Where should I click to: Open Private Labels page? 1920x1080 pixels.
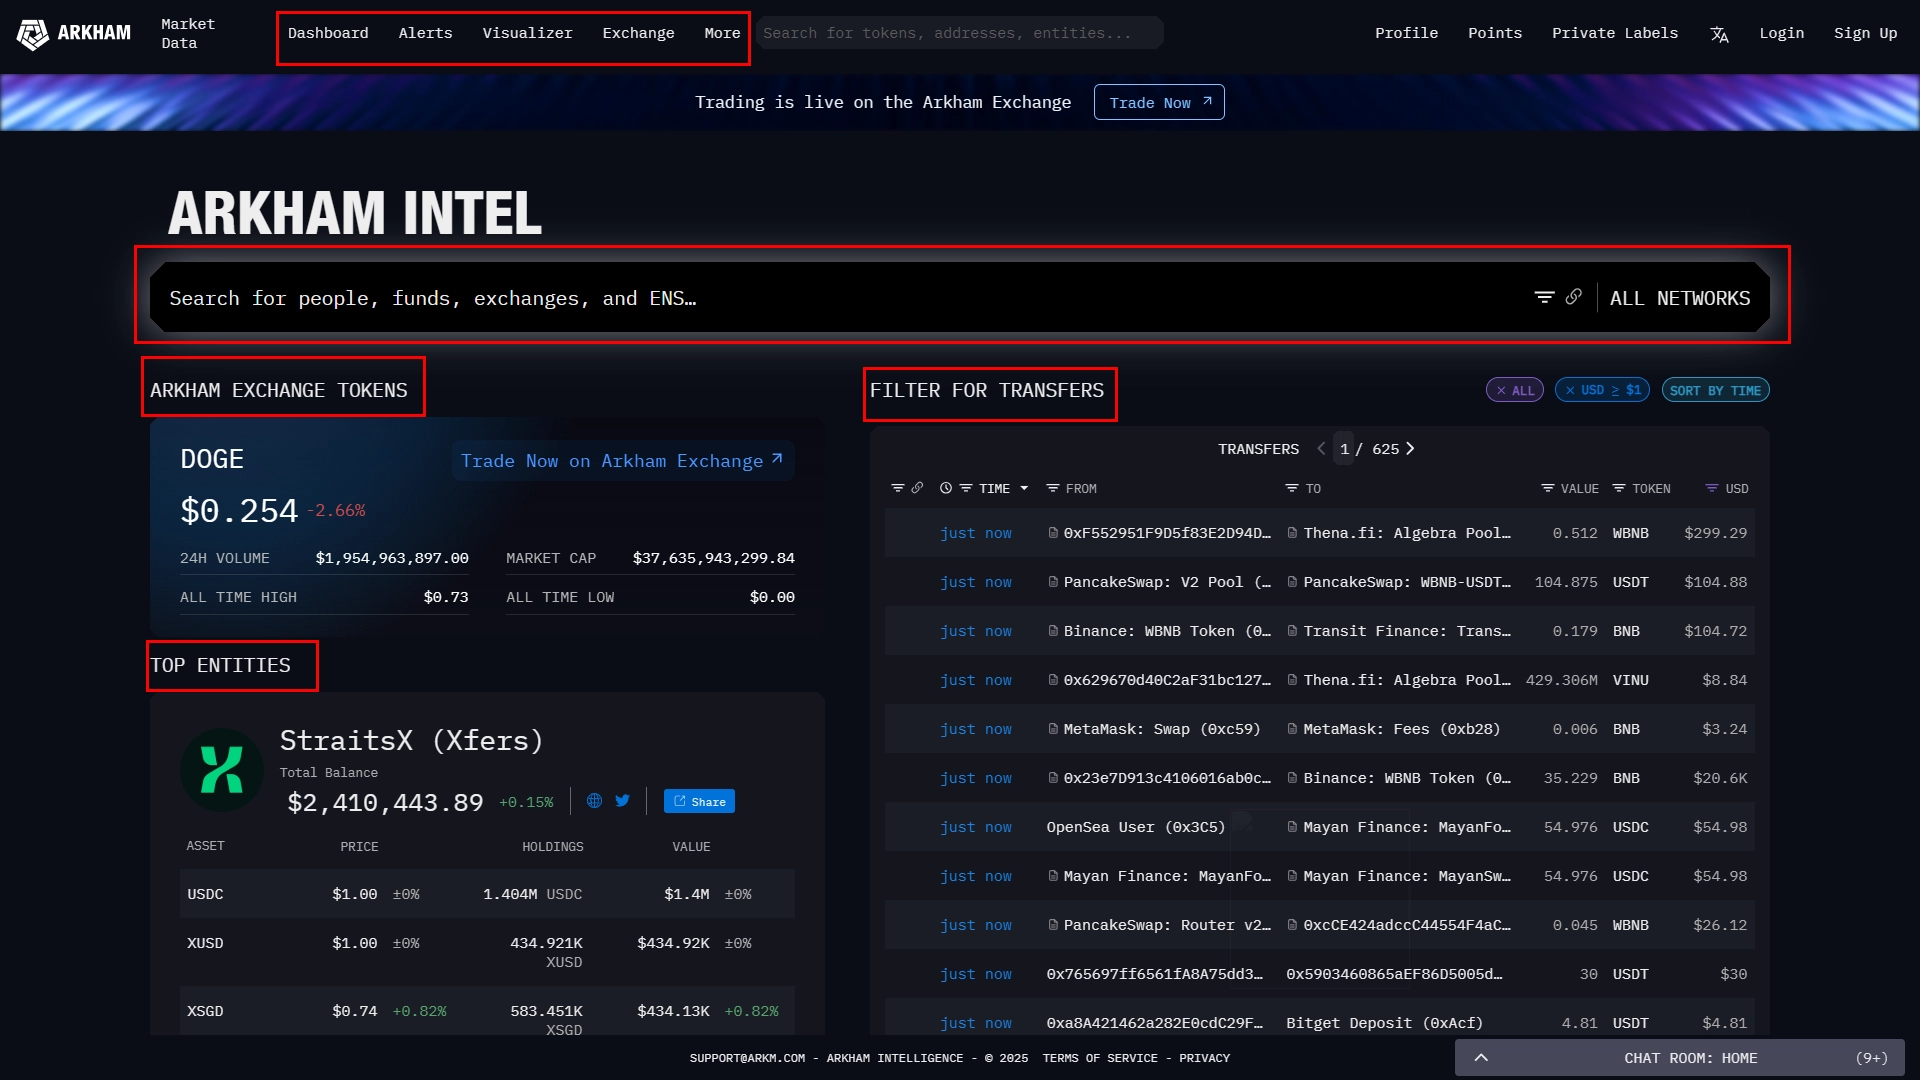point(1615,33)
